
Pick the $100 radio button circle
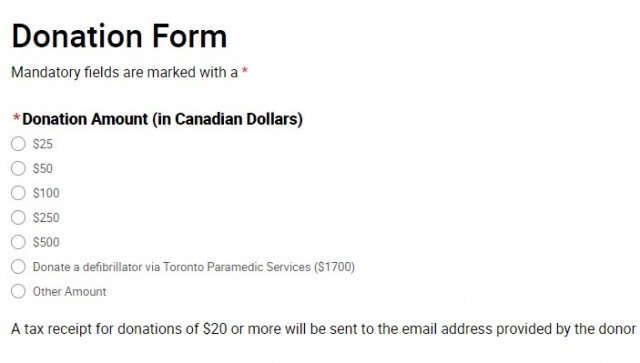point(18,193)
